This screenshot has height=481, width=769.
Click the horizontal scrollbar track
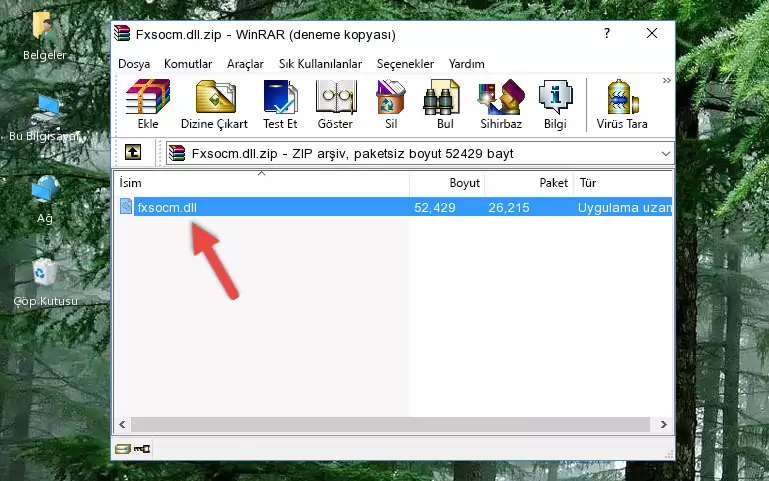pyautogui.click(x=390, y=425)
